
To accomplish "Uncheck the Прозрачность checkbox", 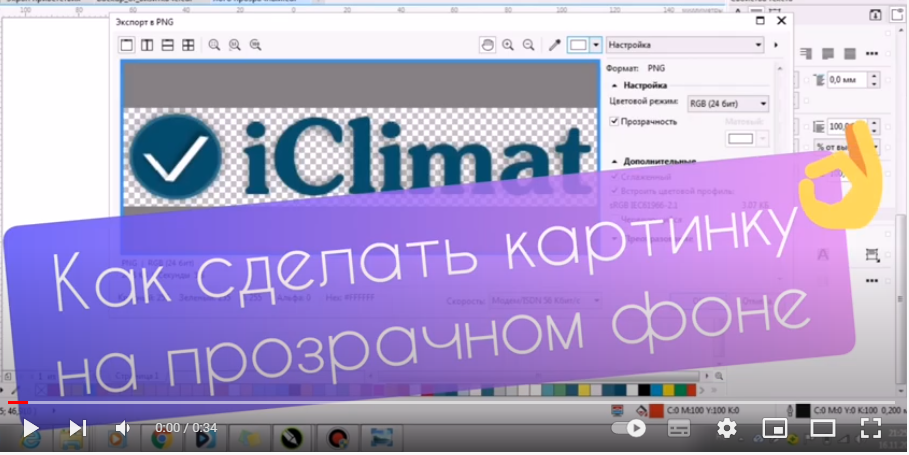I will click(615, 122).
